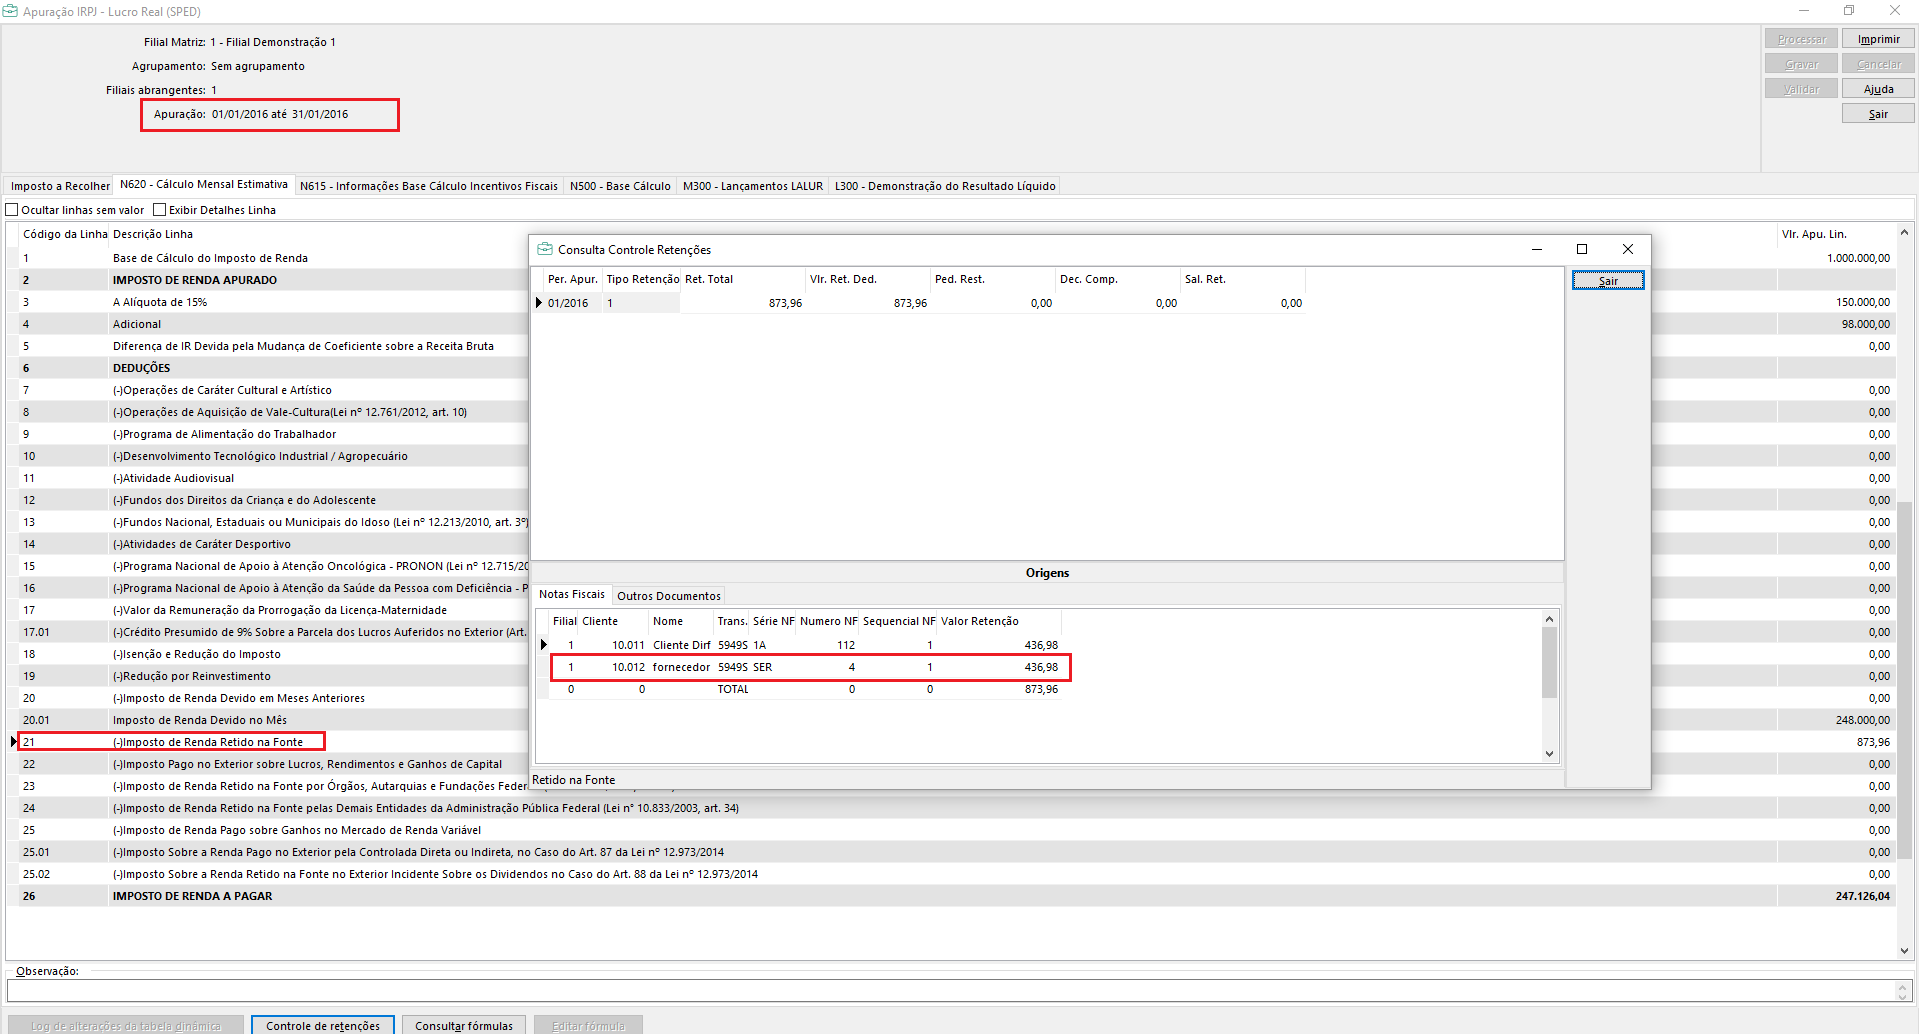Select M300 - Lançamentos LALUR tab

(752, 186)
